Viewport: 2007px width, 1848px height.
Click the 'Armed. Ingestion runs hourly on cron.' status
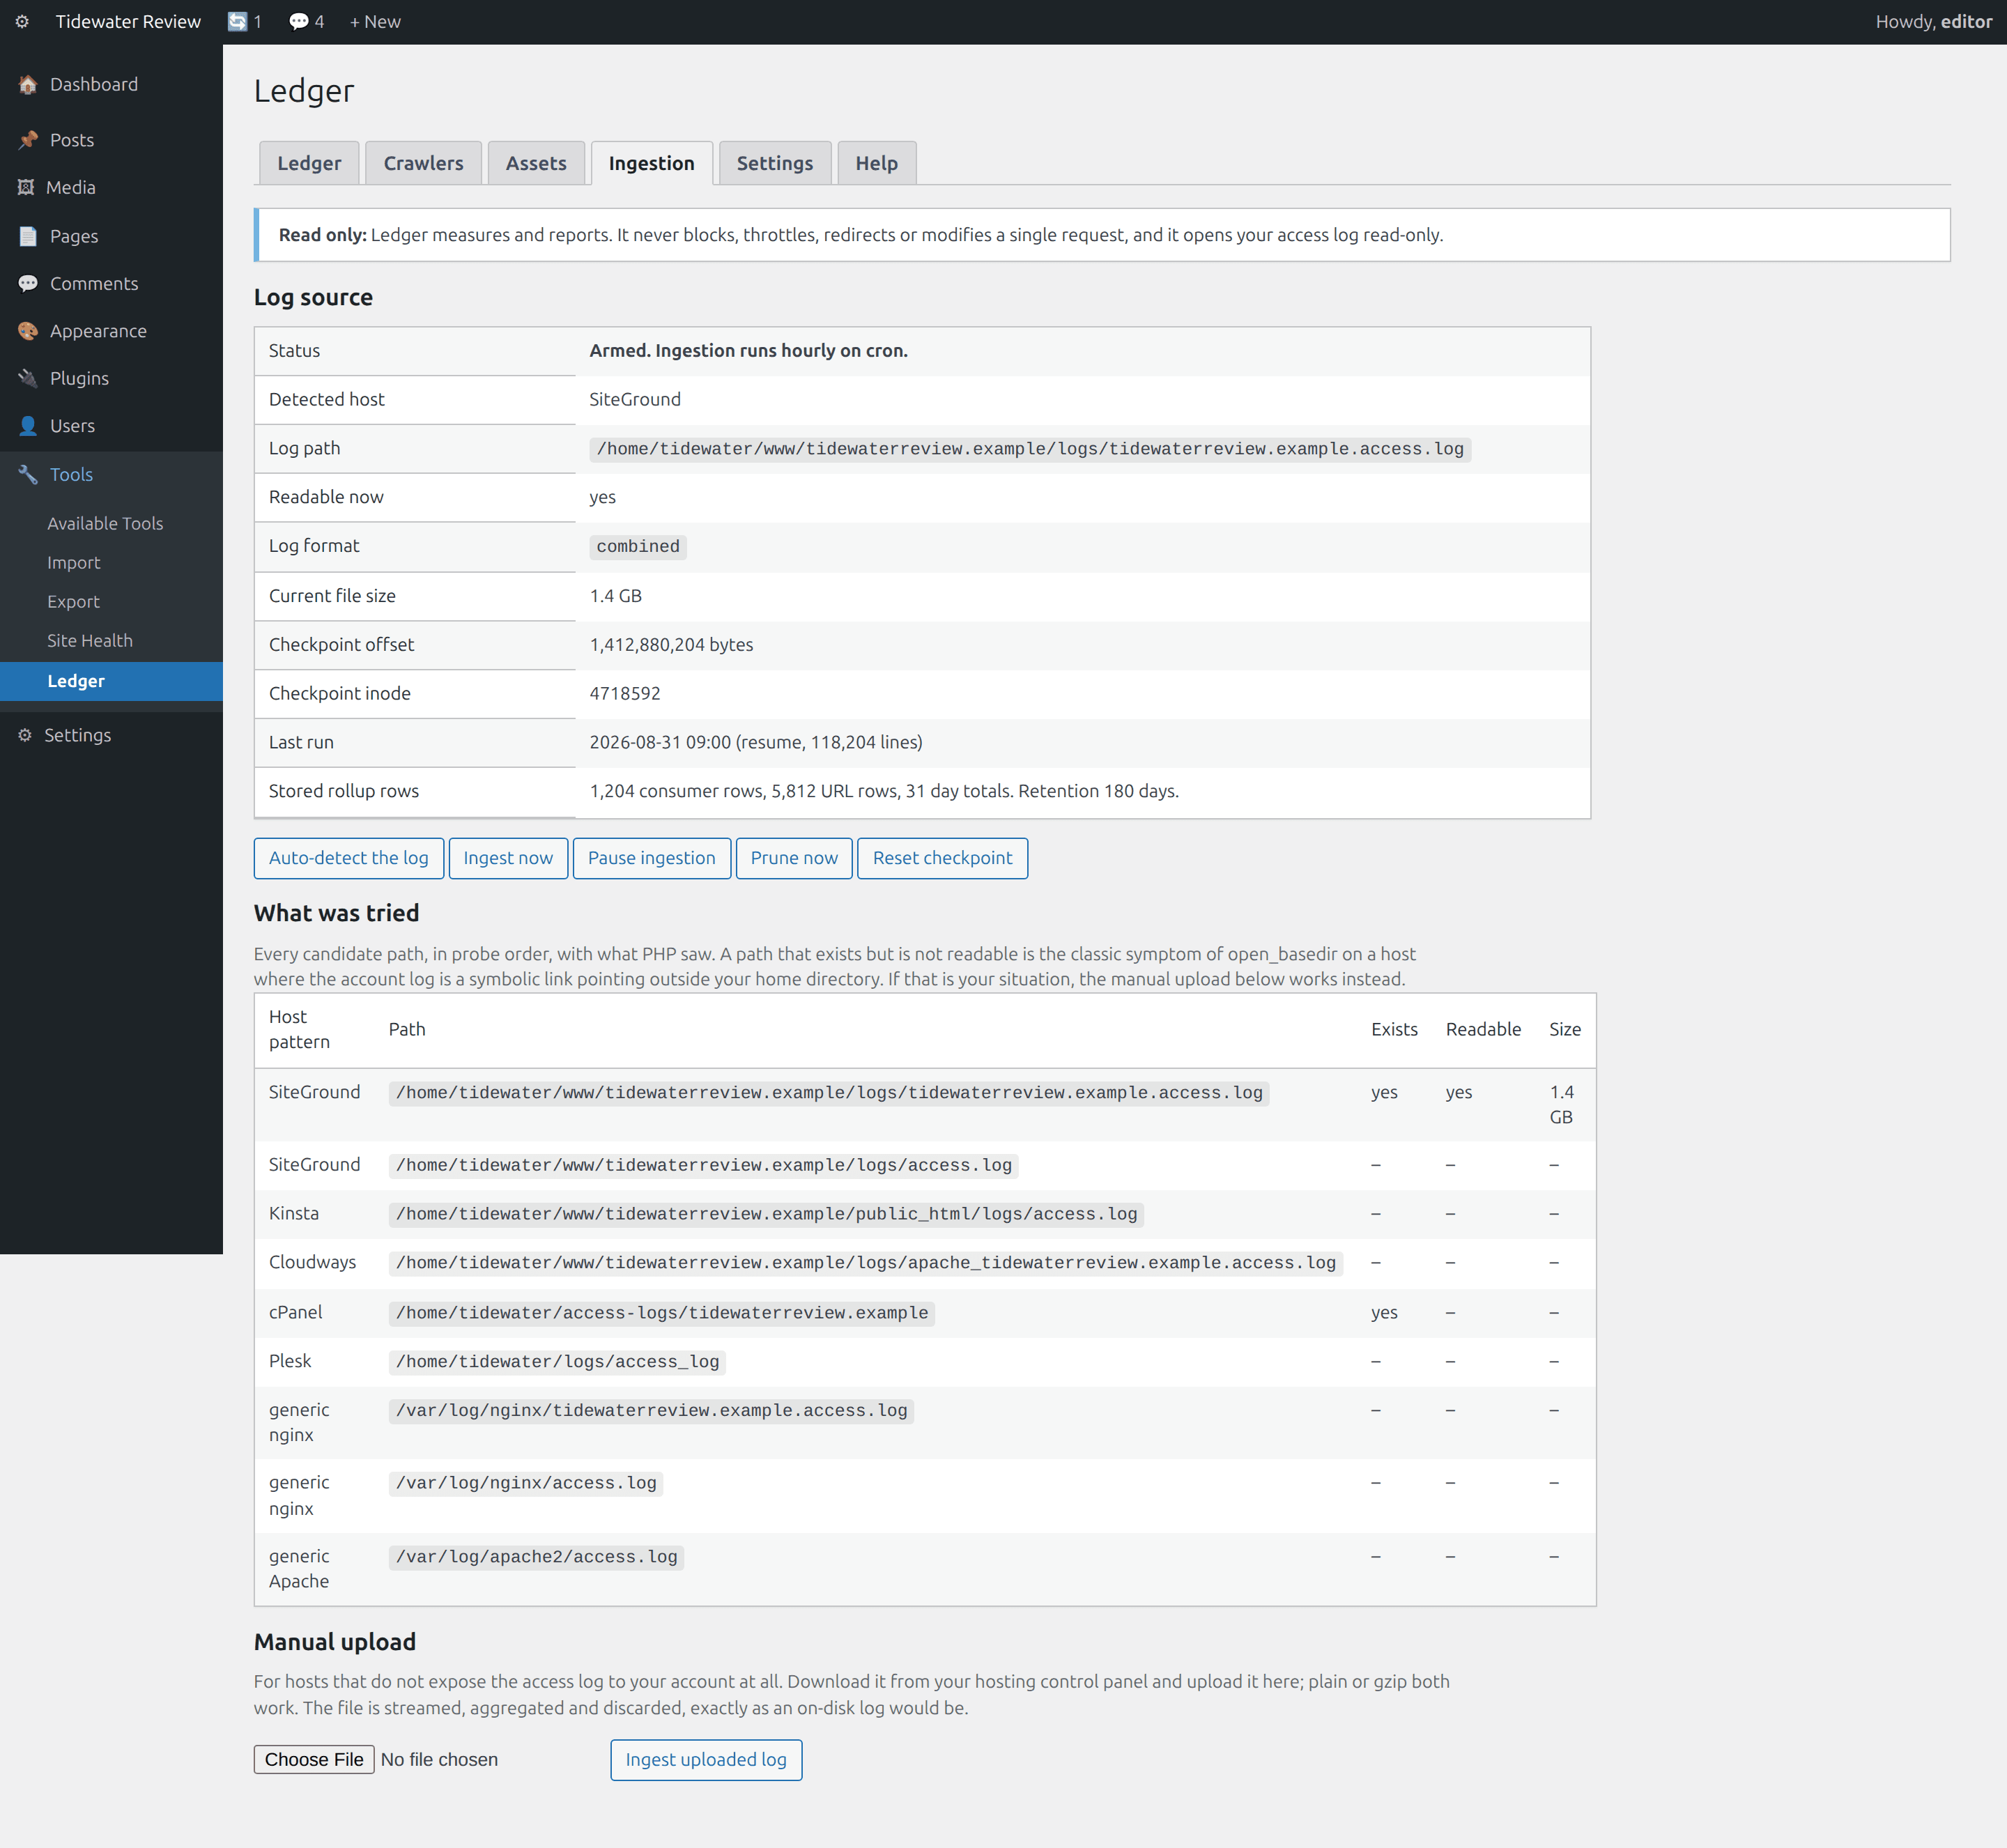click(748, 351)
